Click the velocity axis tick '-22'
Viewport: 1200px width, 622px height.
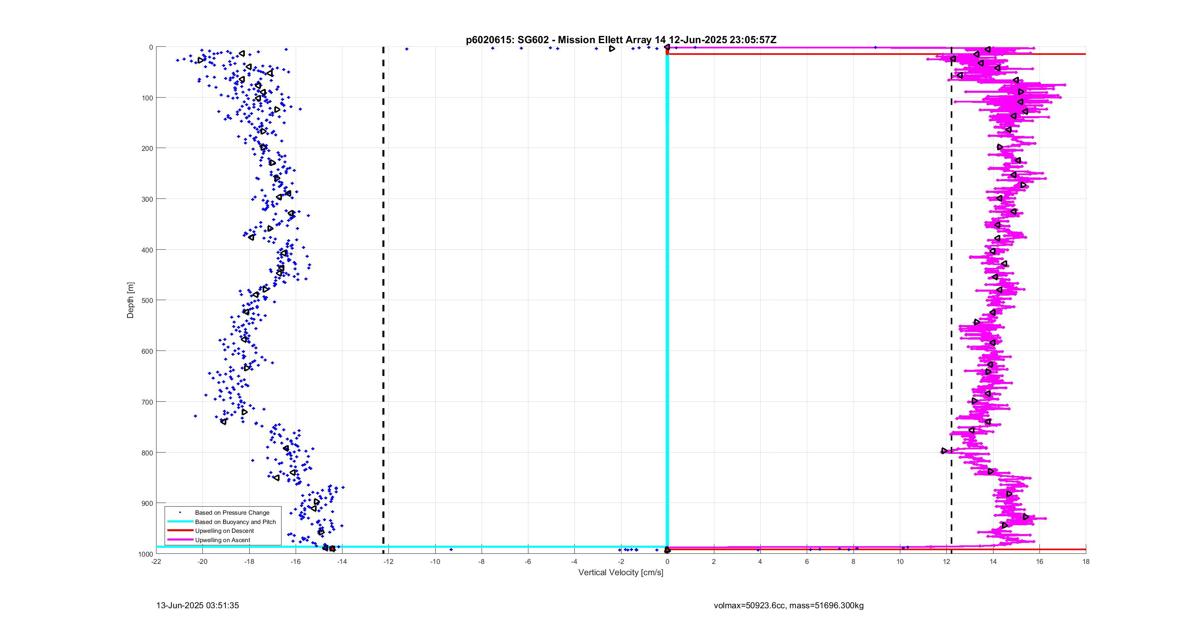156,562
